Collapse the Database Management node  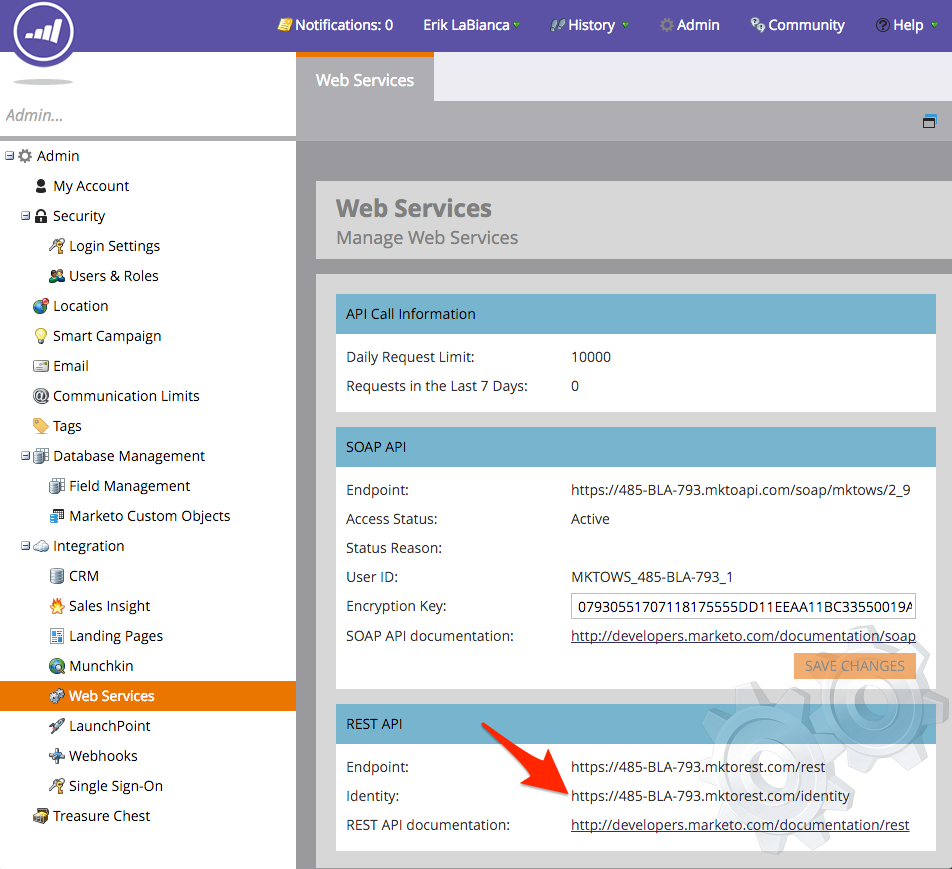(x=26, y=456)
